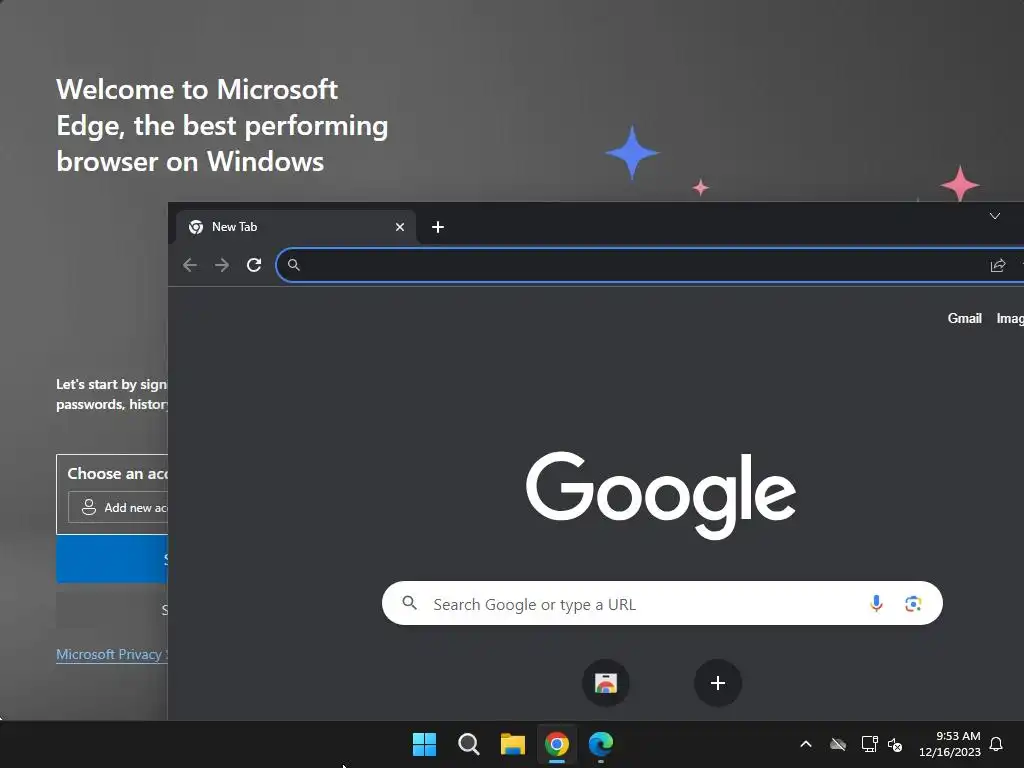Image resolution: width=1024 pixels, height=768 pixels.
Task: Open Windows Start menu
Action: 424,744
